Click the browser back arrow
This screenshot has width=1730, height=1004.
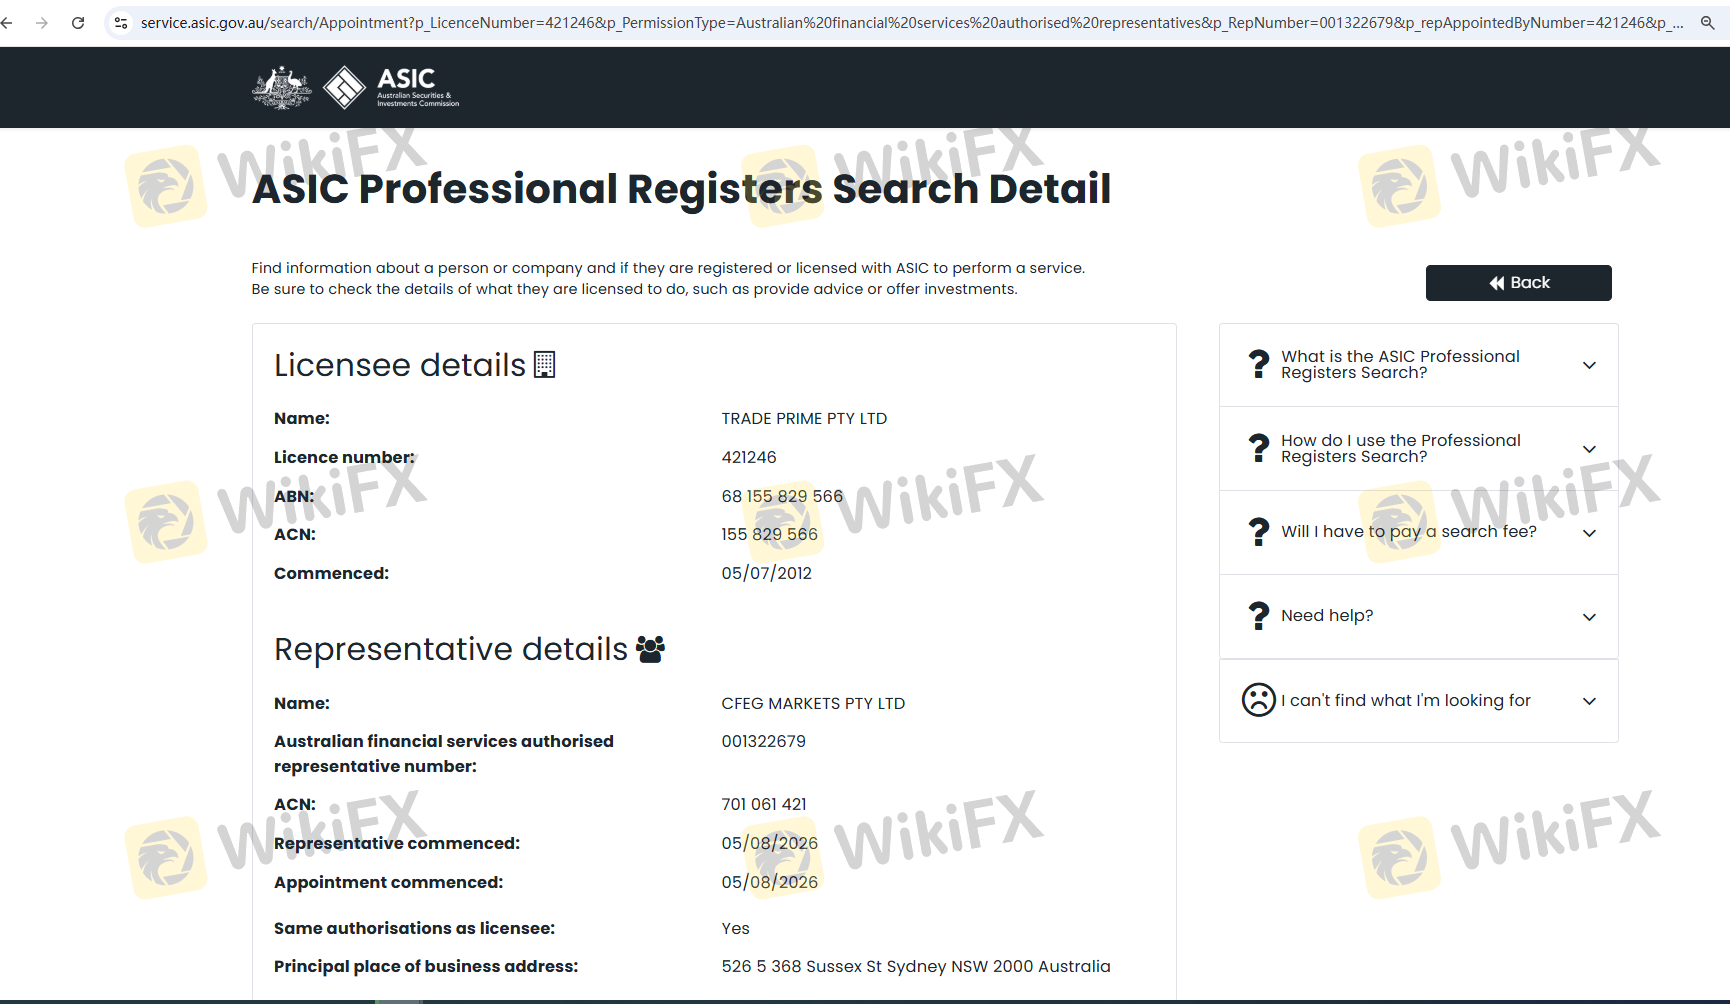(x=7, y=22)
